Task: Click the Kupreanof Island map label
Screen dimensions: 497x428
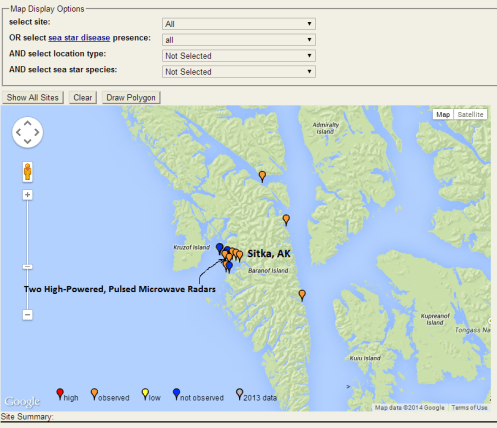Action: pyautogui.click(x=435, y=319)
